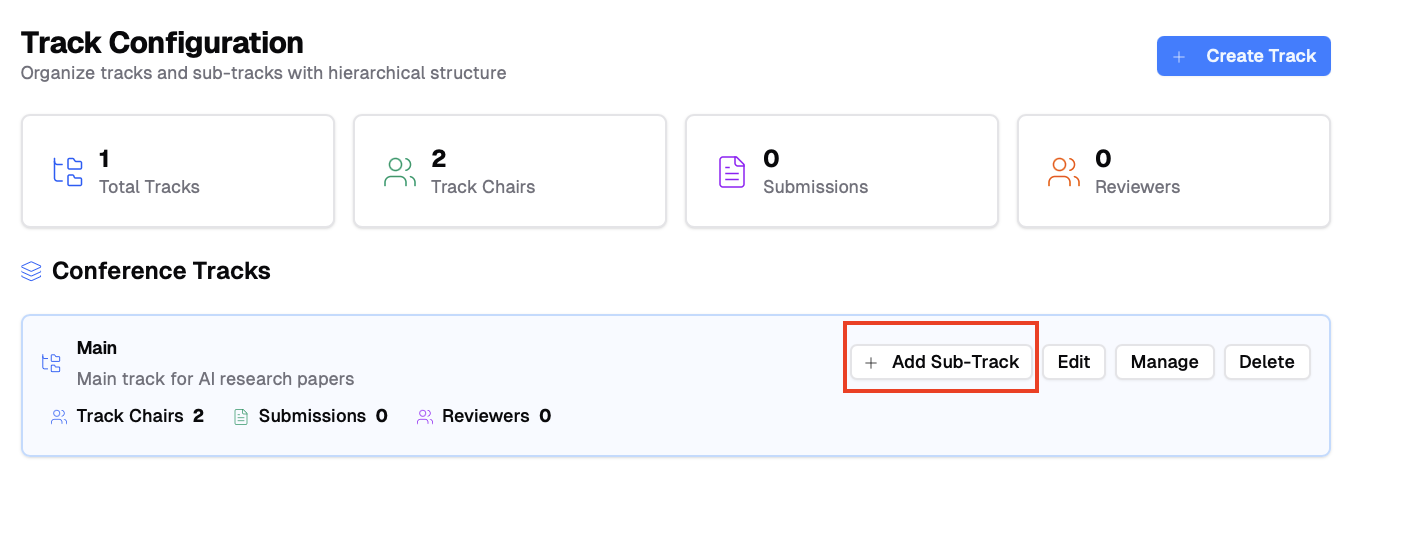
Task: Click the track icon next to Main
Action: pos(51,363)
